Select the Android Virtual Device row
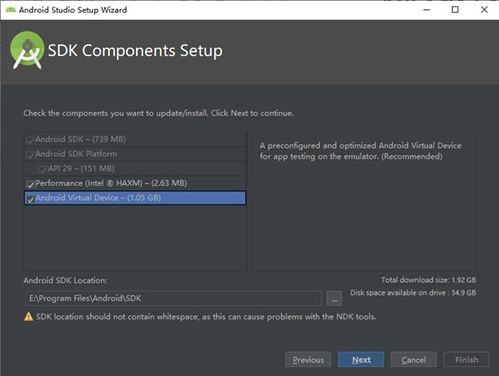 (135, 198)
